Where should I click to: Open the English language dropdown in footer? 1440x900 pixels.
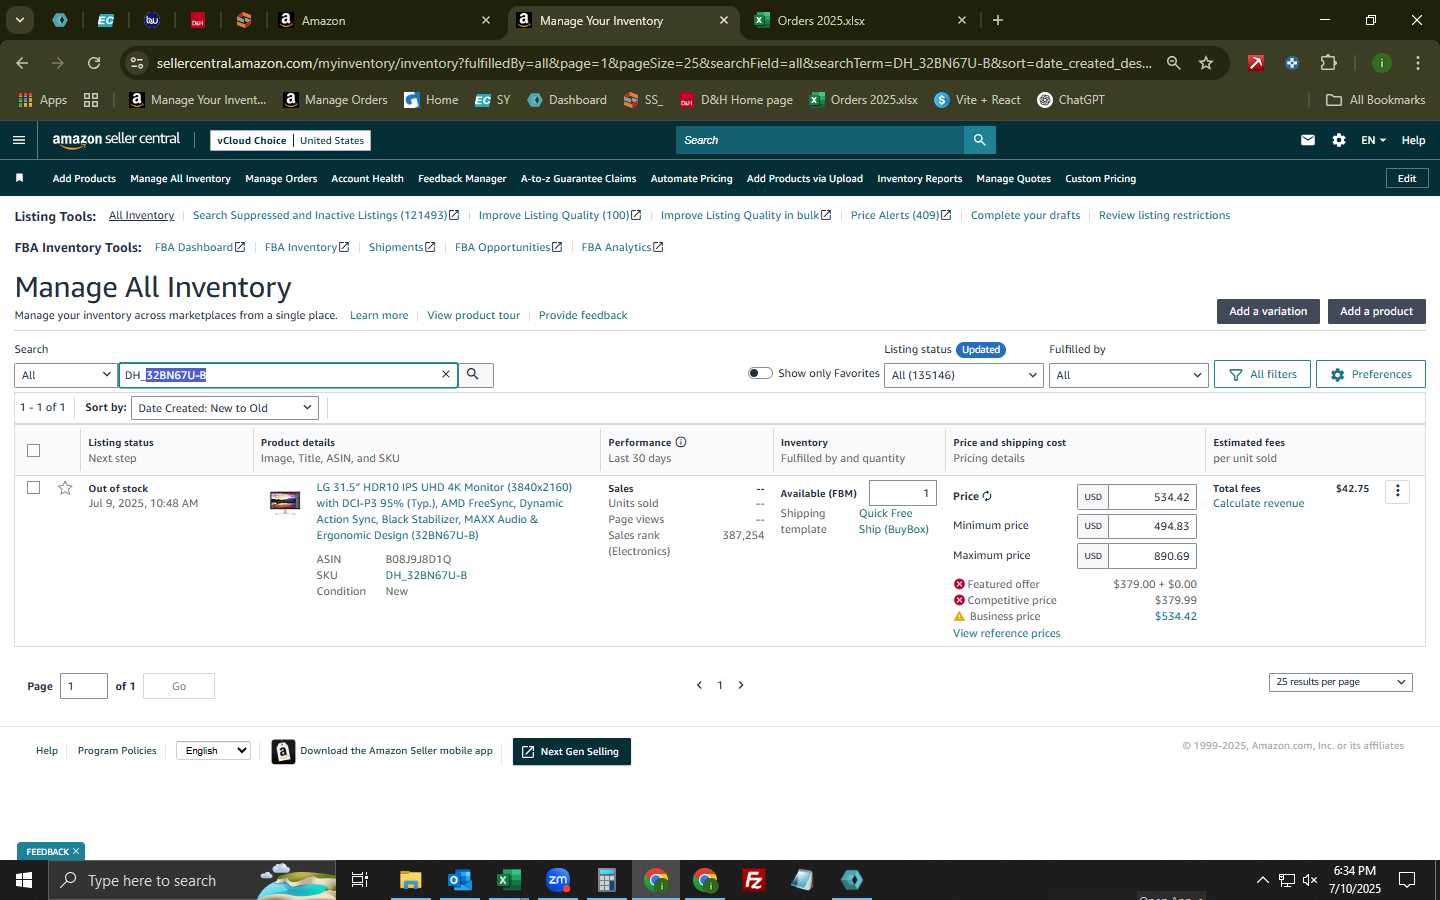click(213, 750)
